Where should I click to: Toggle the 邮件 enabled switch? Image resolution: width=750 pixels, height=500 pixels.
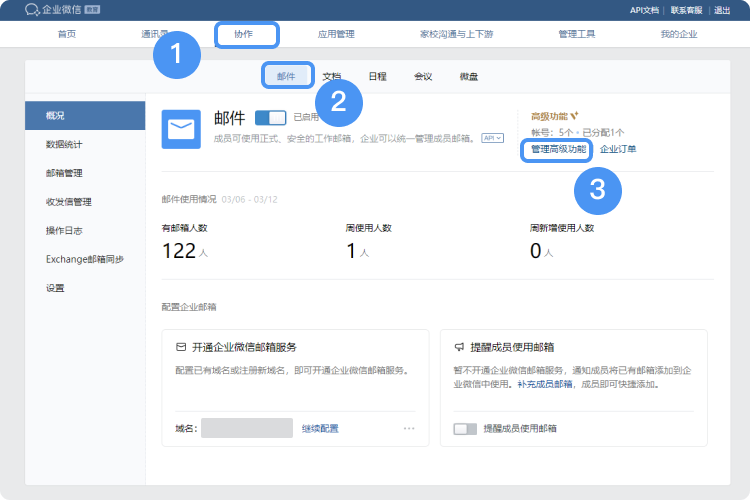coord(270,117)
